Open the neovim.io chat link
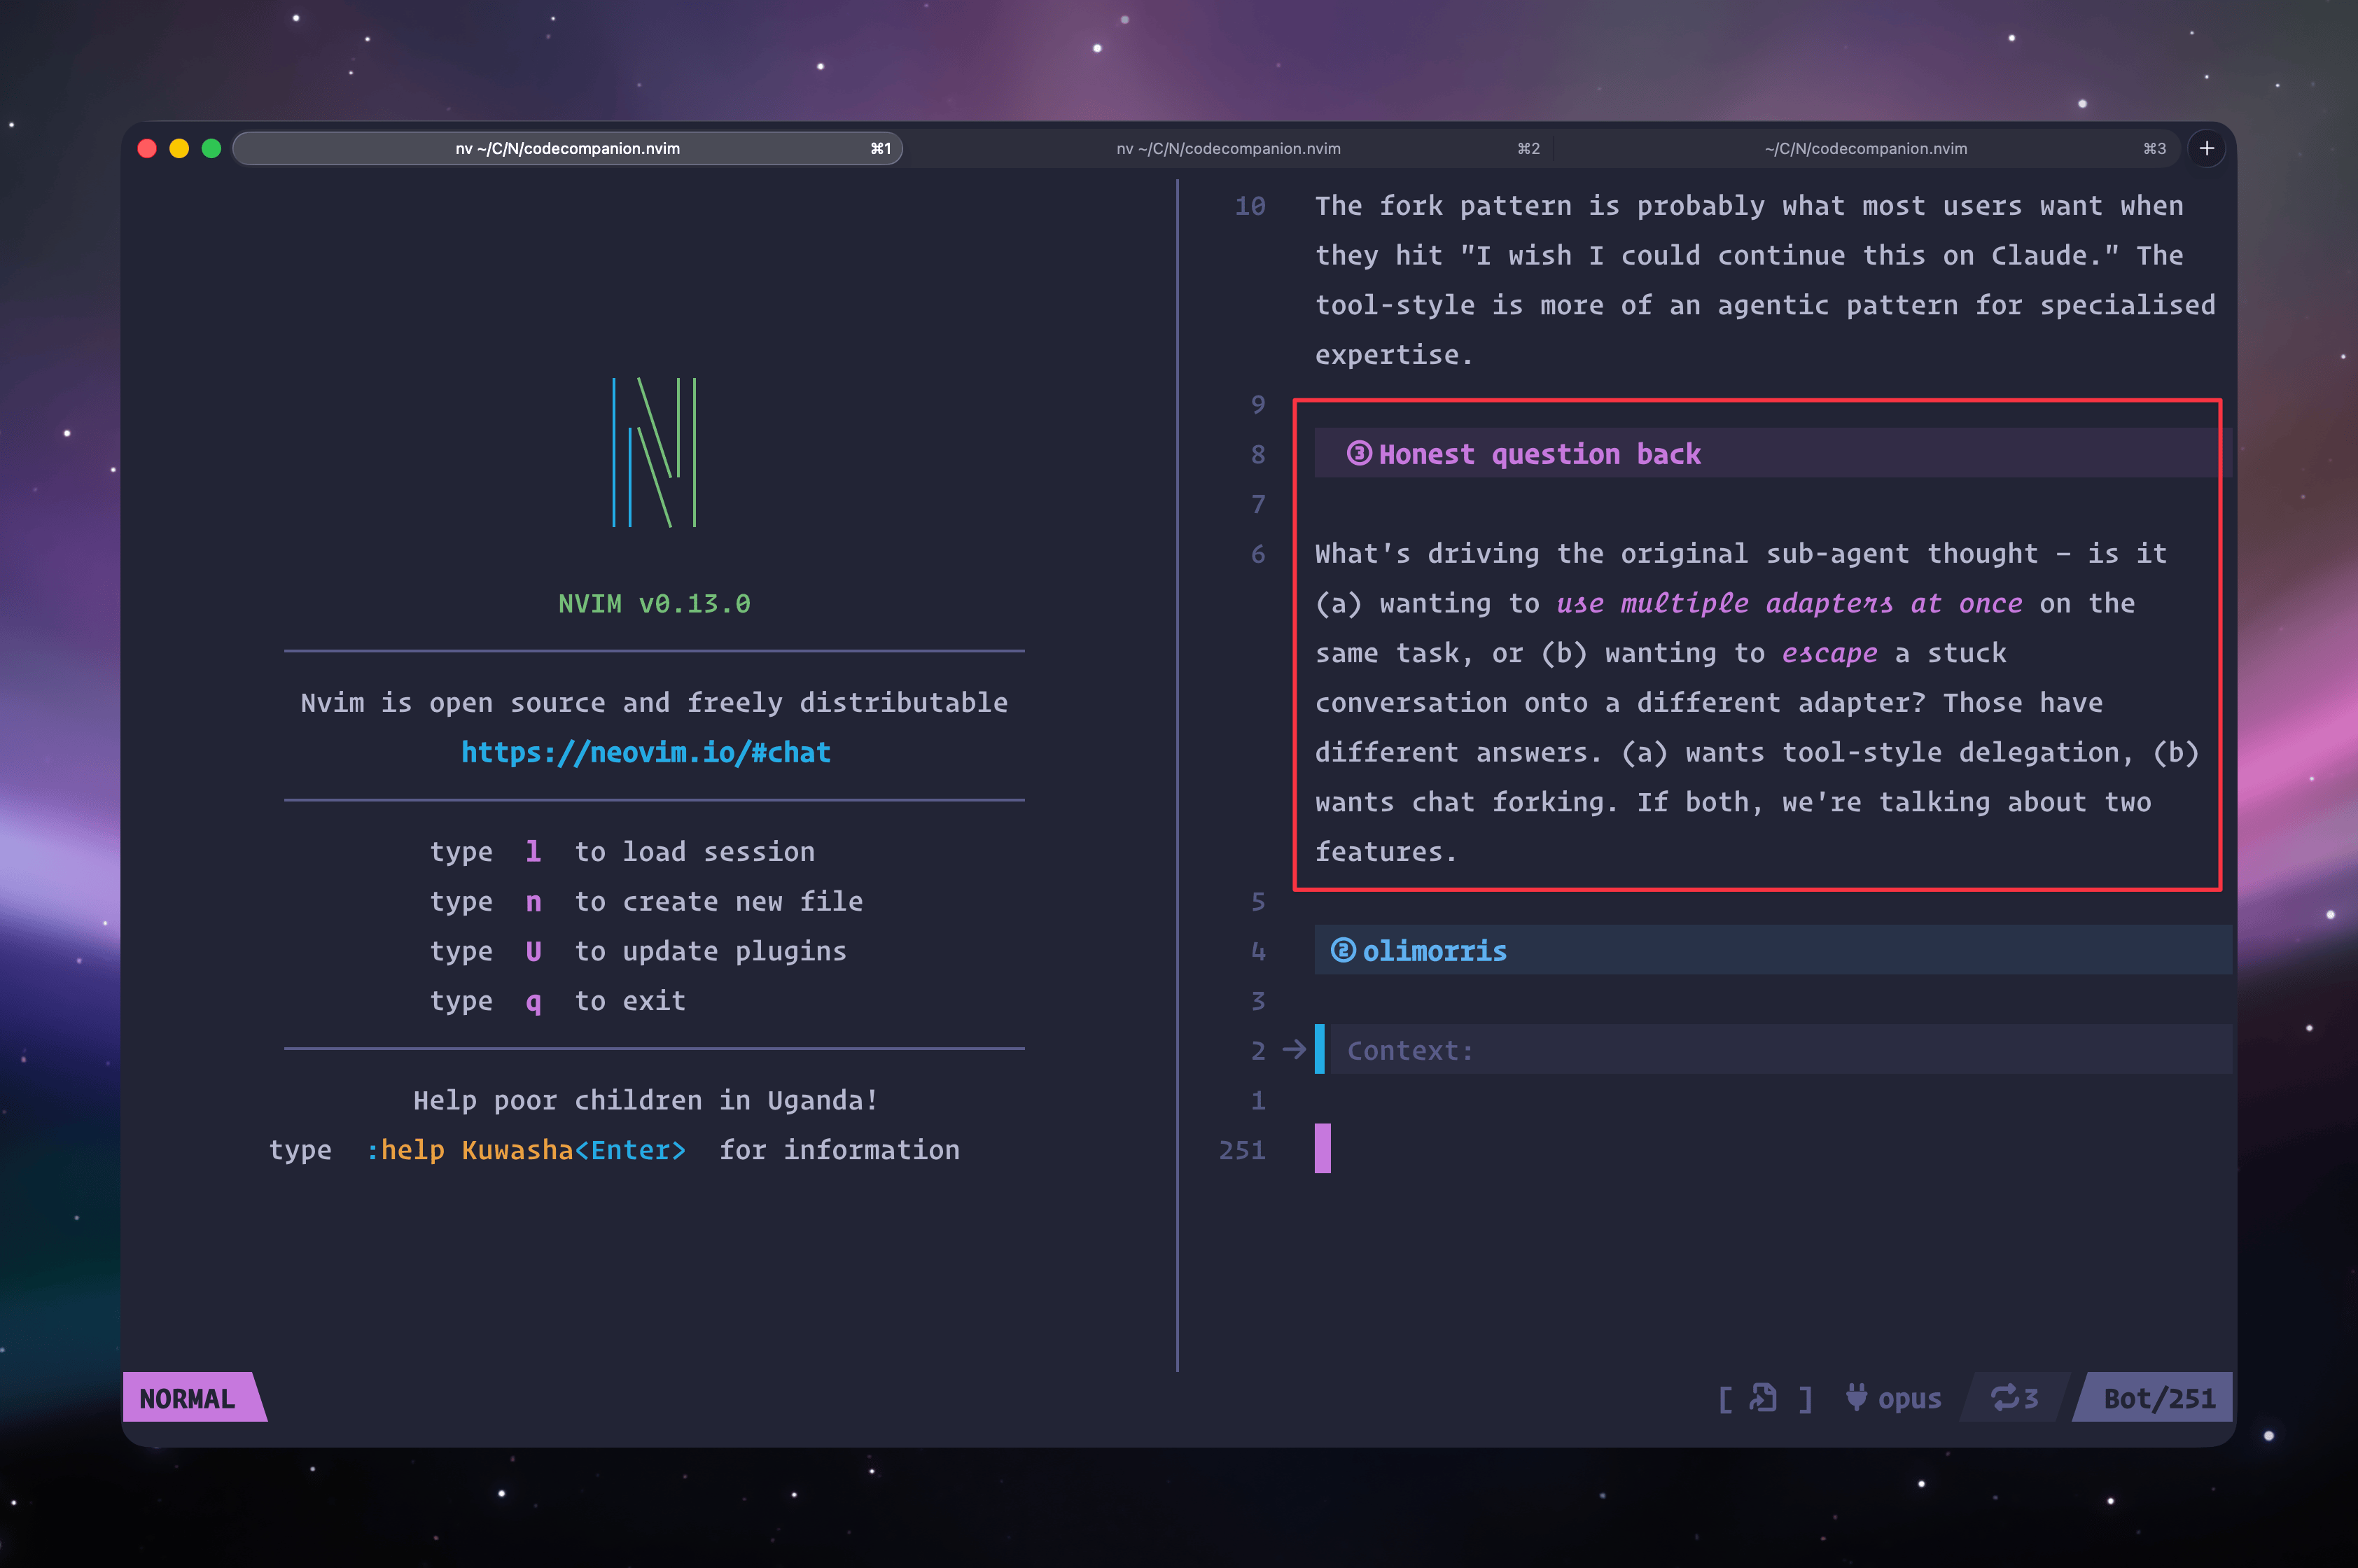2358x1568 pixels. click(645, 752)
